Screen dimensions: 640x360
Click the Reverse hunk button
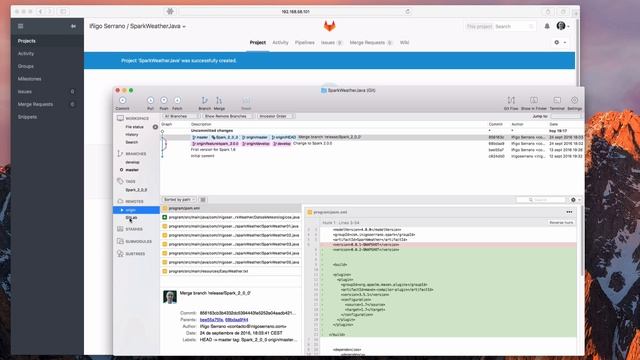(x=561, y=222)
